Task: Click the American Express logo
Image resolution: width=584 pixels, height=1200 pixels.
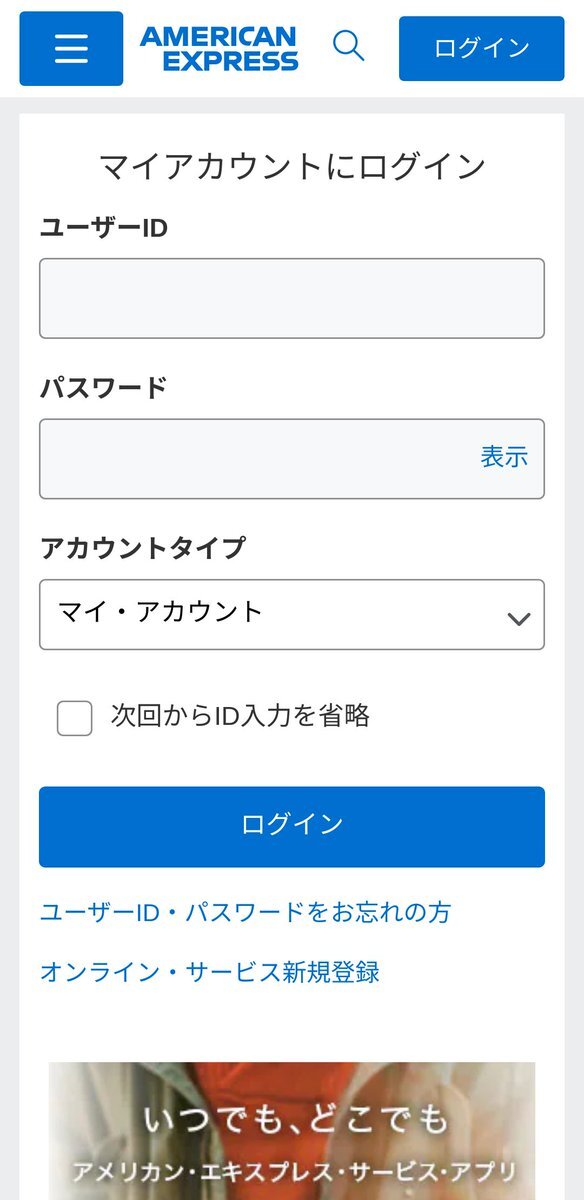Action: 219,49
